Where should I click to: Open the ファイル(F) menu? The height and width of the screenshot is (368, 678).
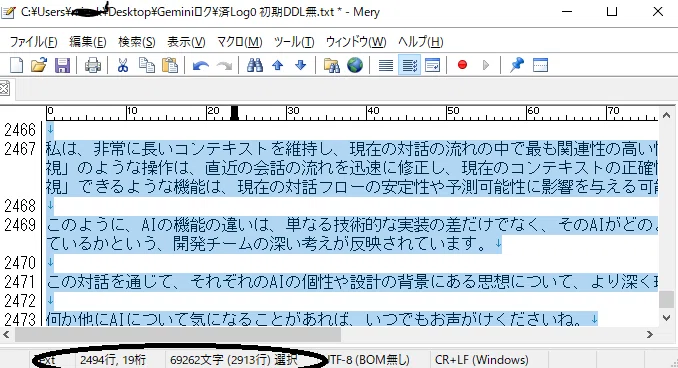click(33, 42)
